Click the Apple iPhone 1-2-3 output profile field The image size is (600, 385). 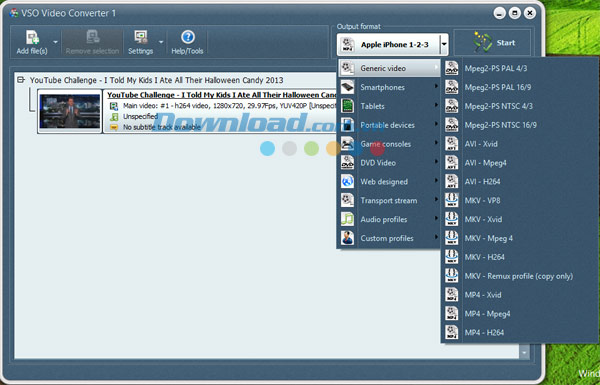pyautogui.click(x=388, y=44)
